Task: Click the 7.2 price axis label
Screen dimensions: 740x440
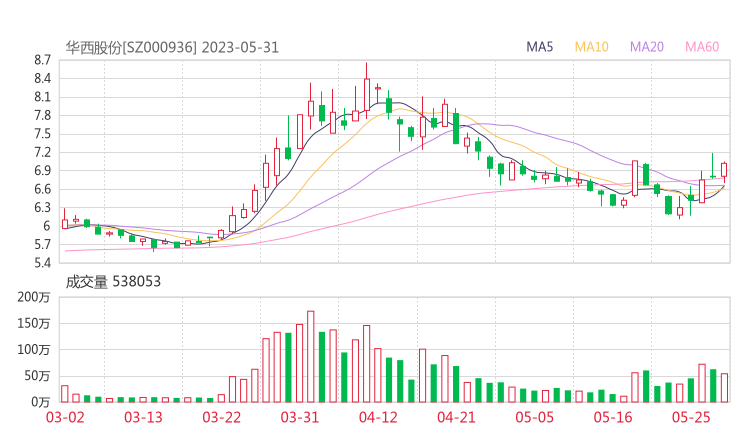Action: point(42,152)
